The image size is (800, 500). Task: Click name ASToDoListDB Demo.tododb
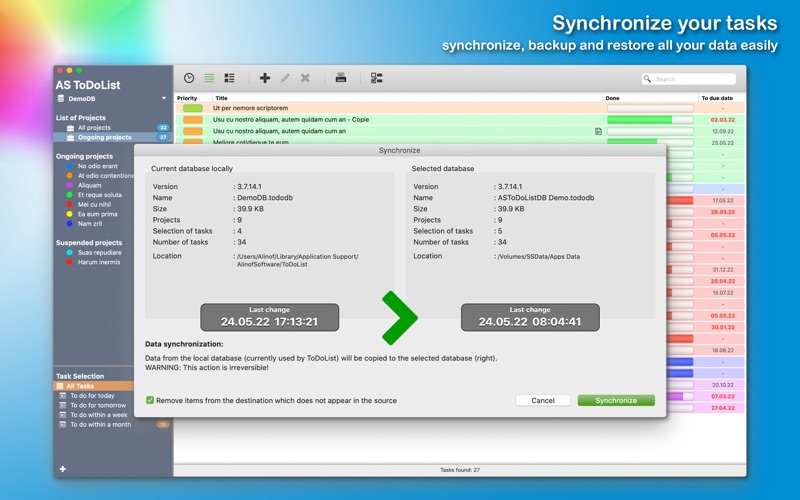point(546,198)
